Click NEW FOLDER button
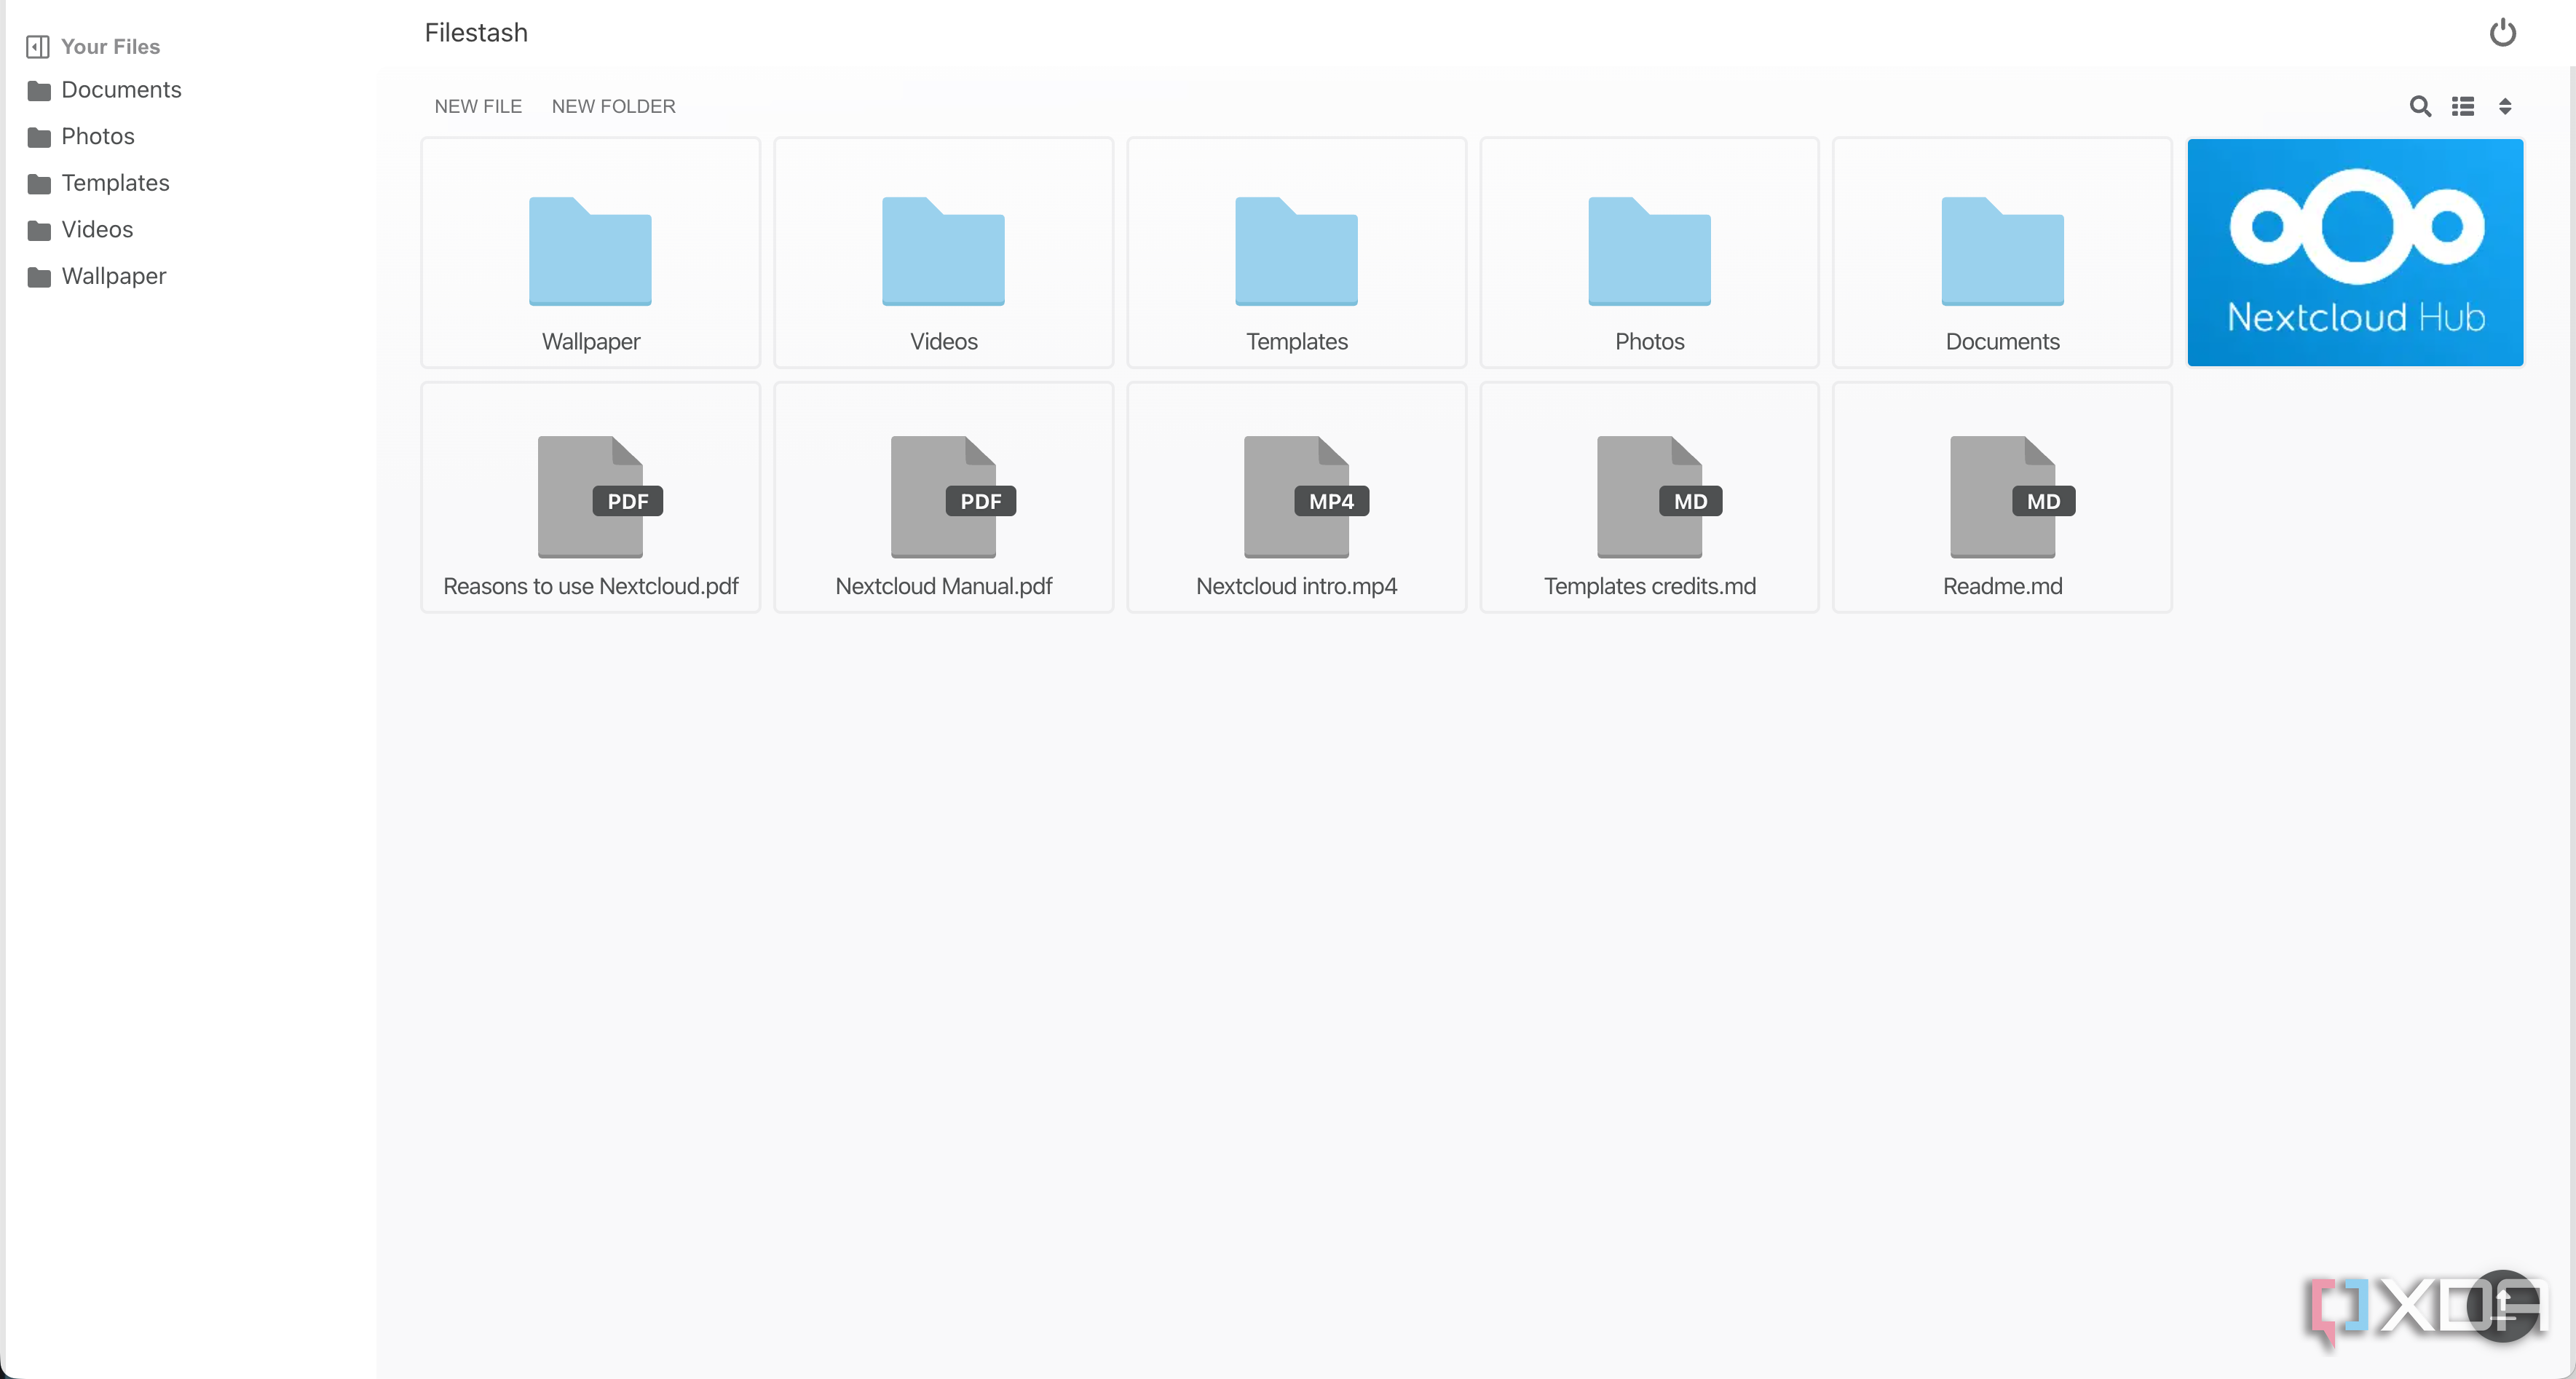 tap(613, 106)
